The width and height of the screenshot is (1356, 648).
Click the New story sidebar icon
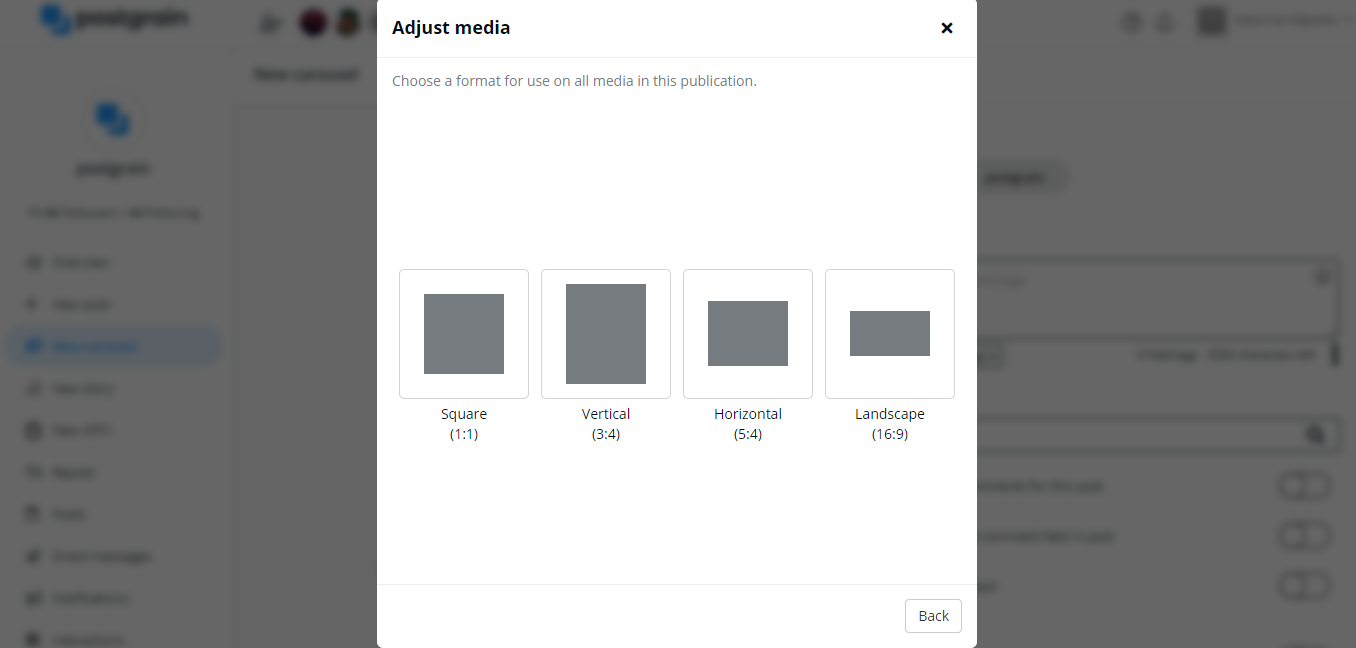35,389
